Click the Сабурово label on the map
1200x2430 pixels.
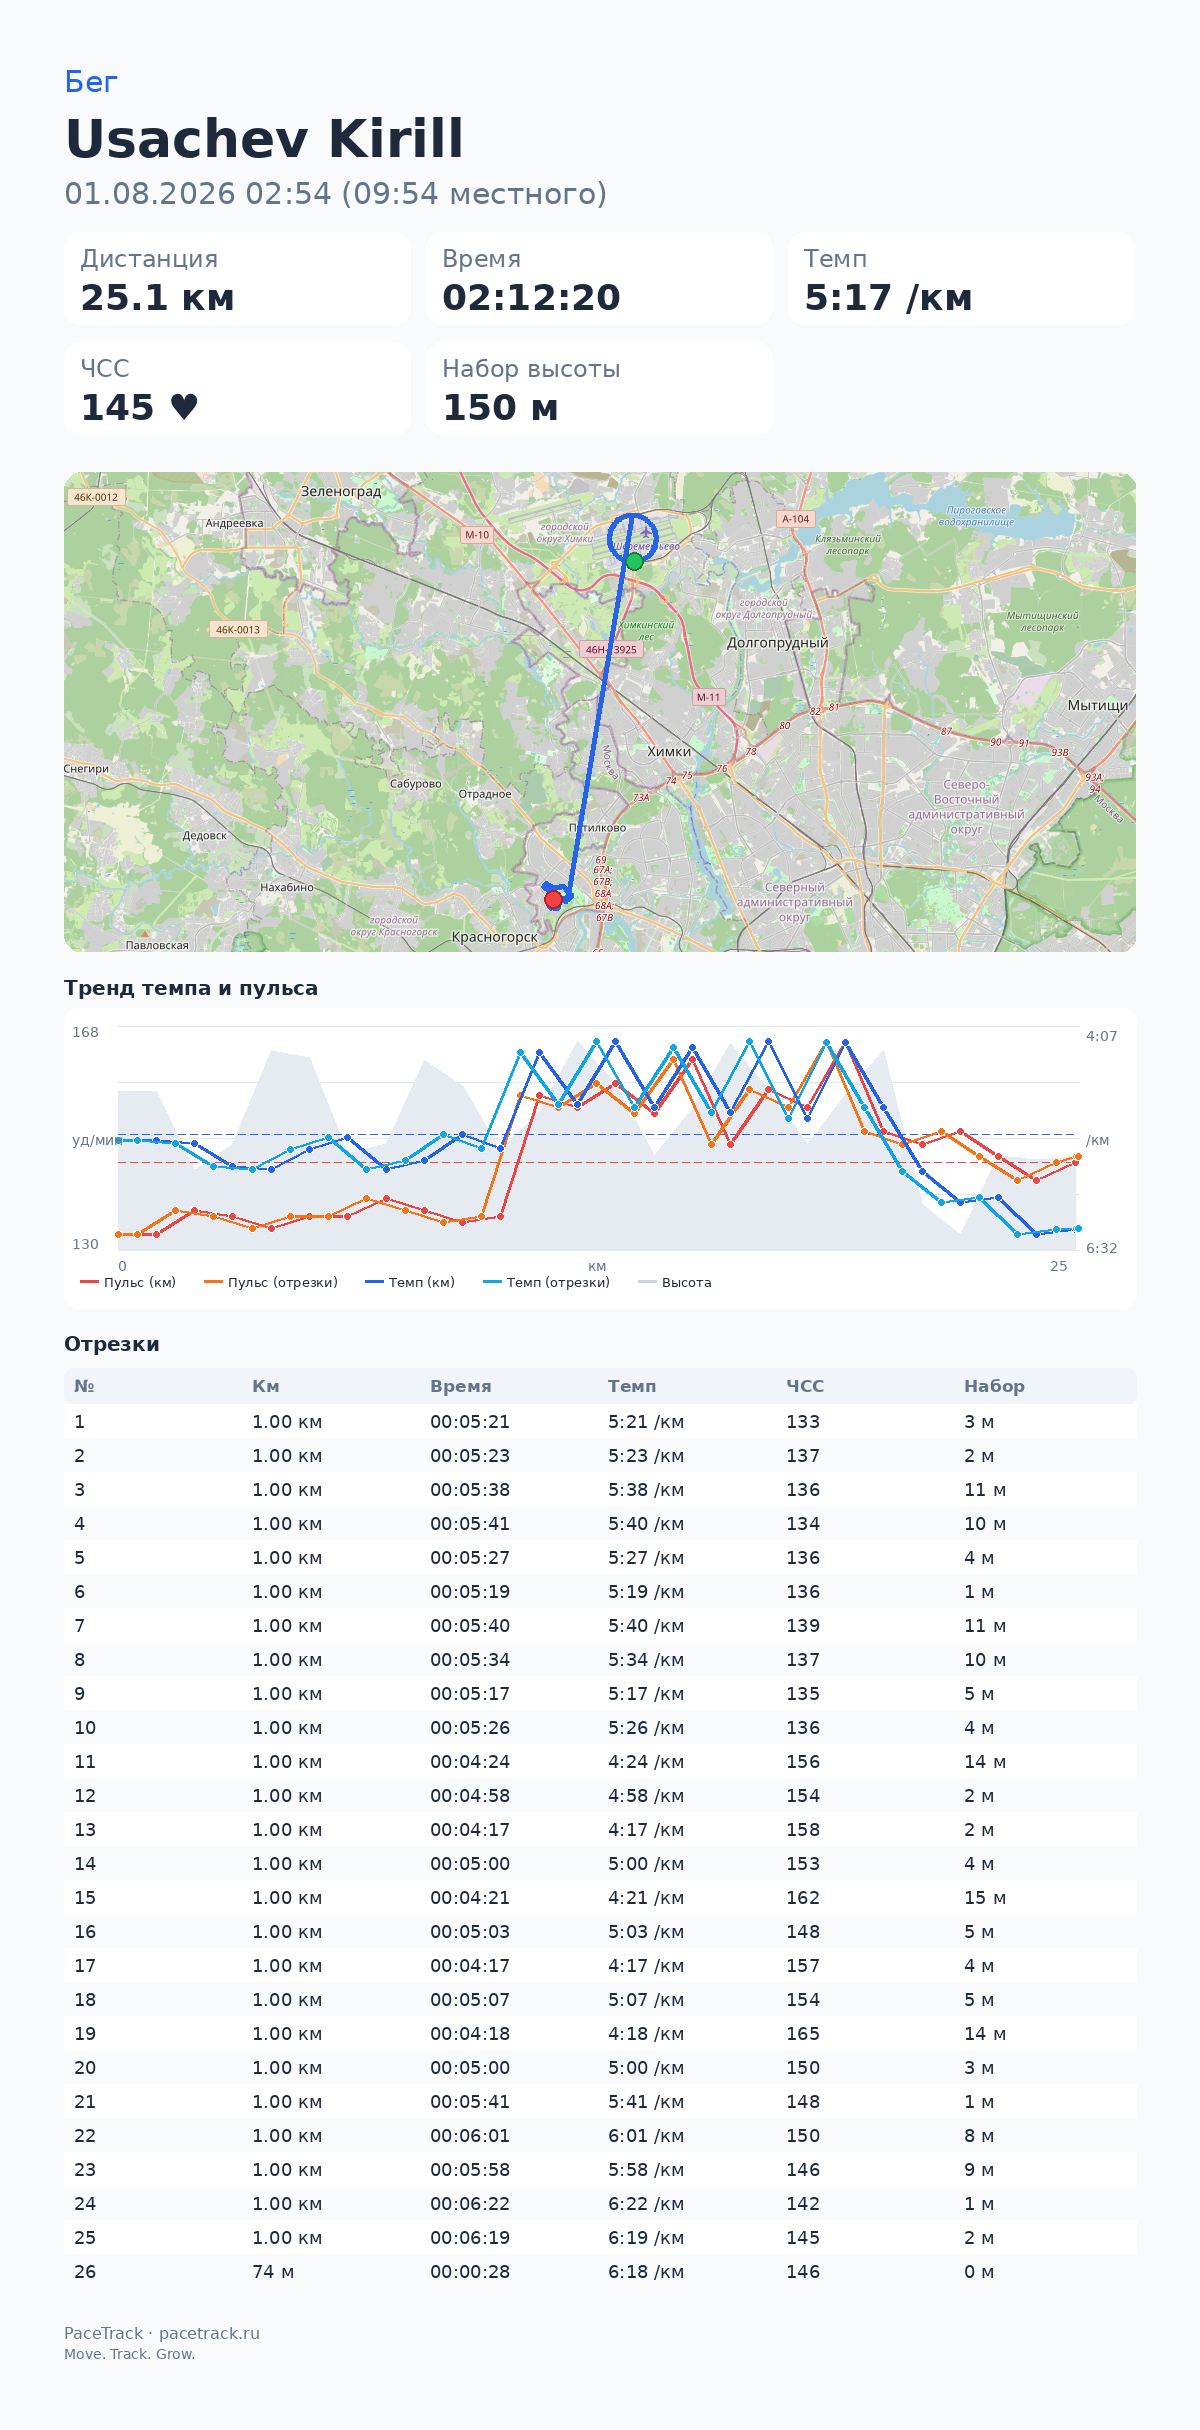tap(416, 784)
